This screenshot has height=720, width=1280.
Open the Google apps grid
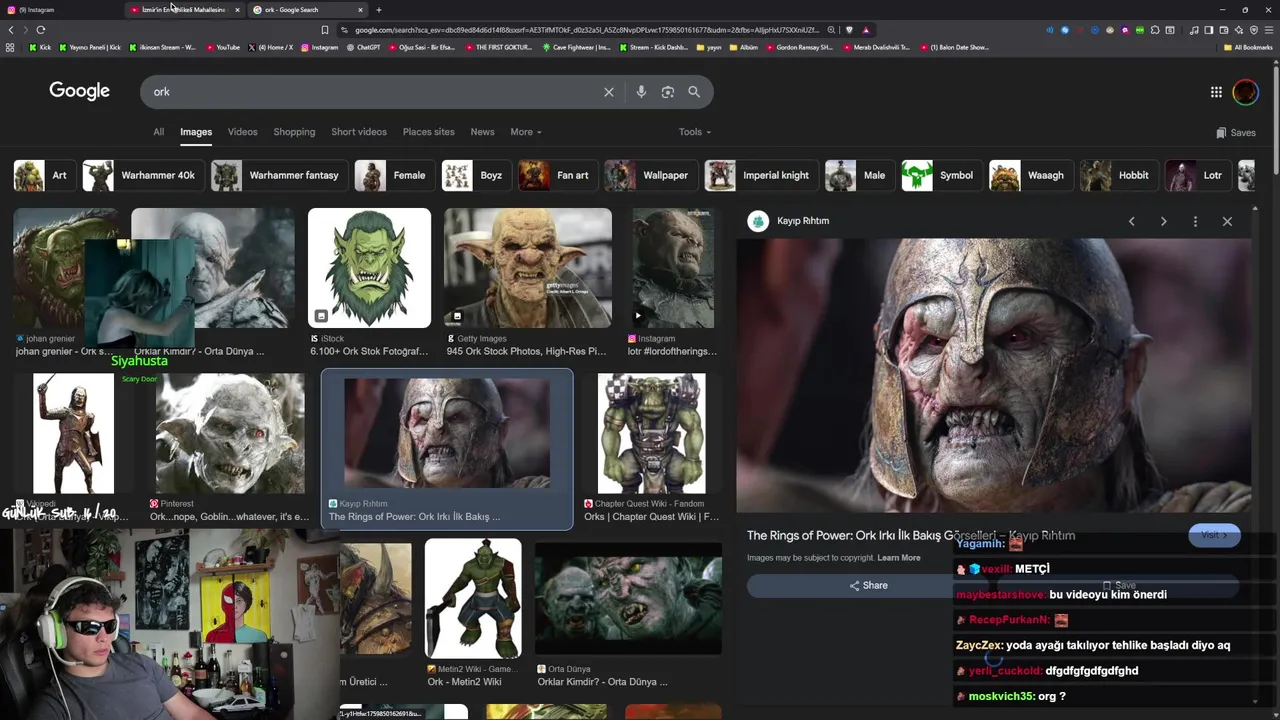1216,92
